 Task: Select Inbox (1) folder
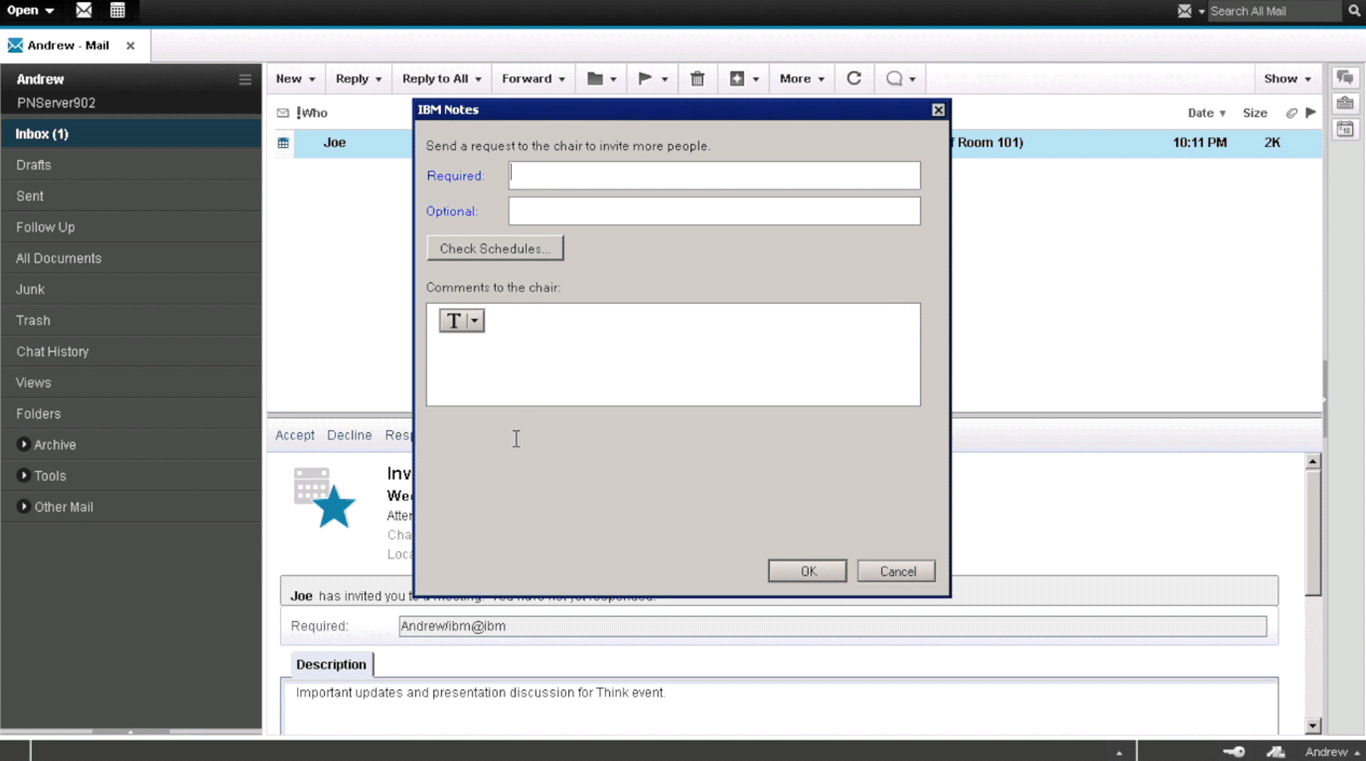(x=131, y=134)
